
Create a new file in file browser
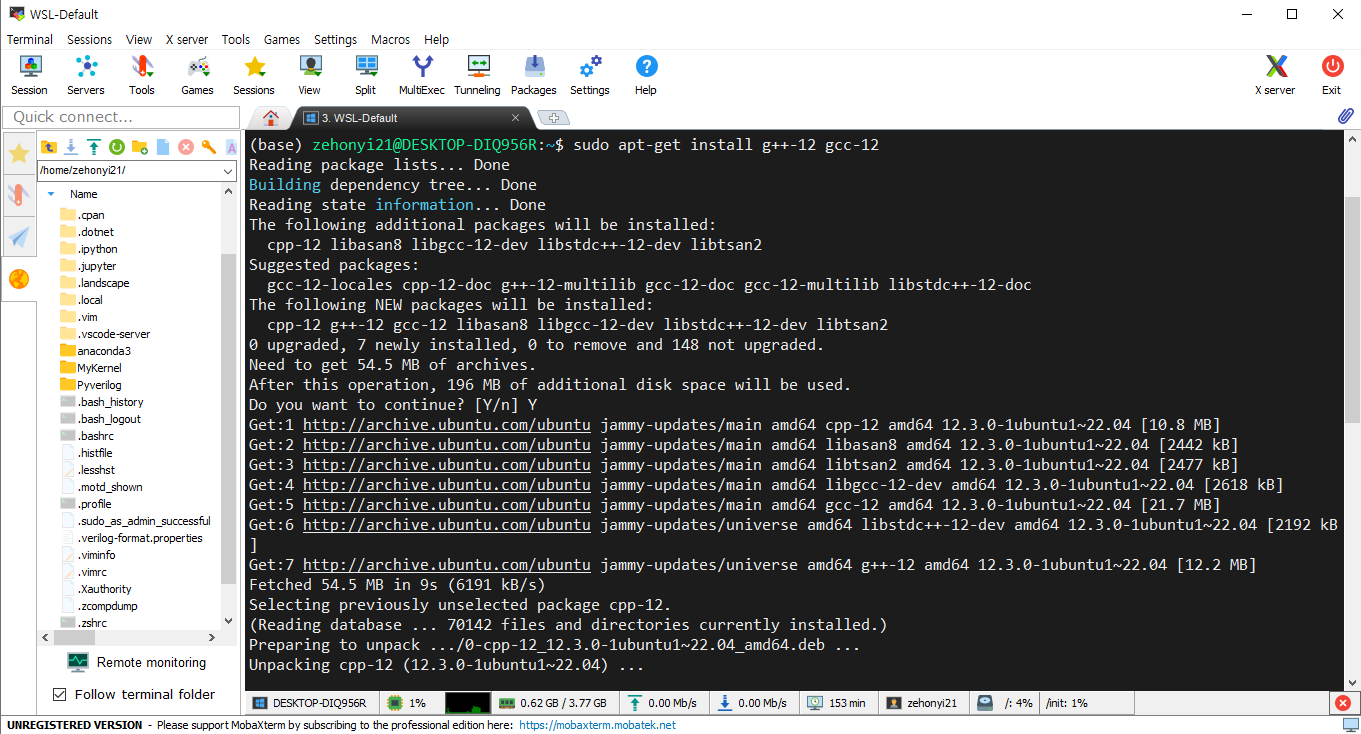coord(163,147)
